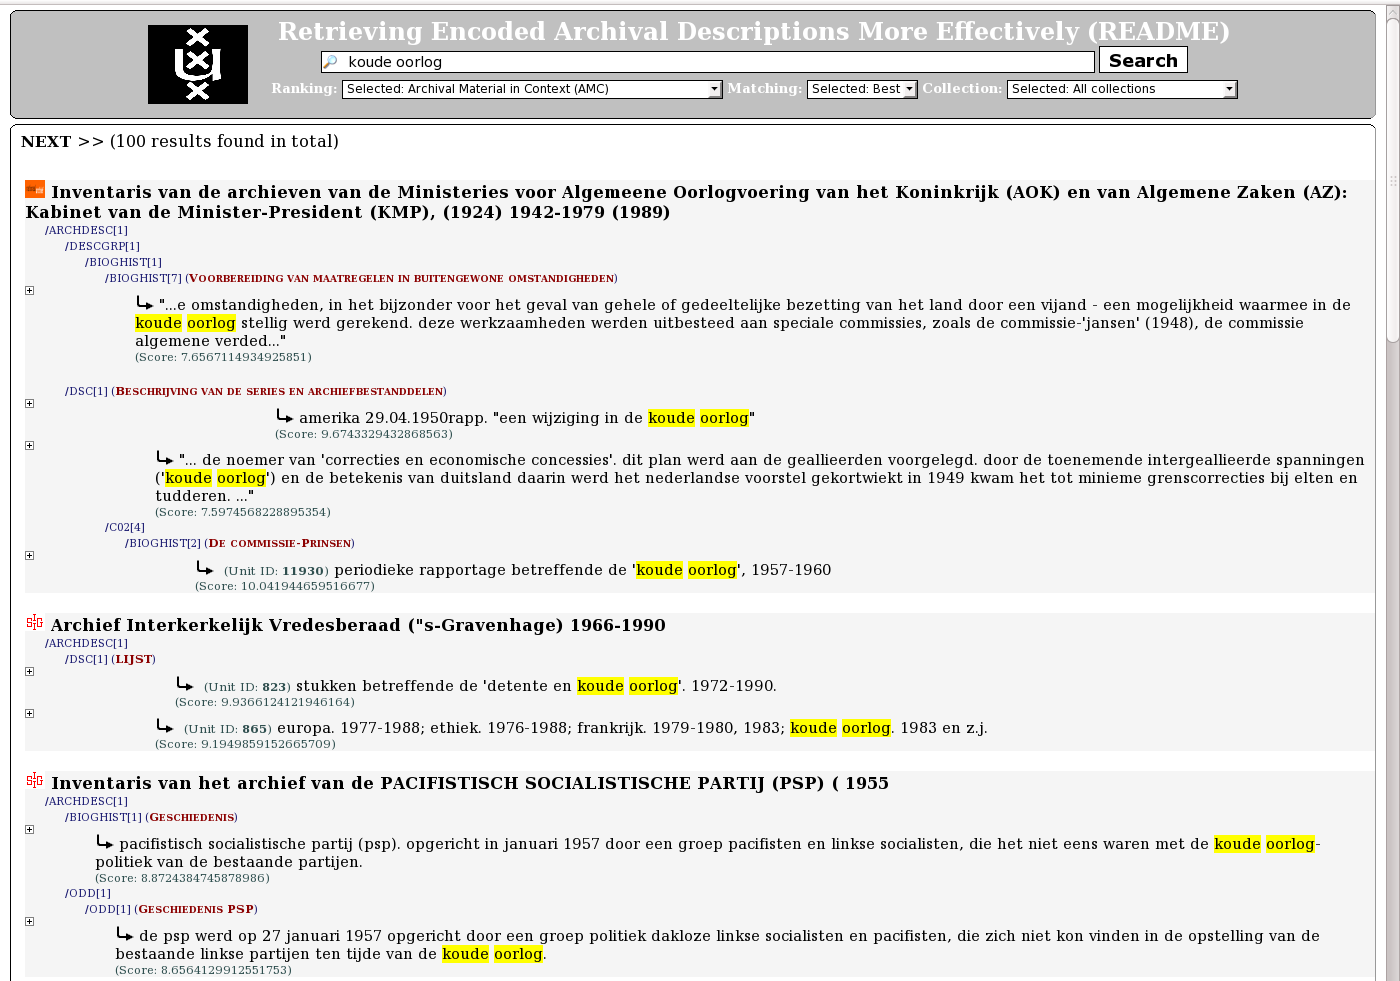Open /BIOGHIST[2] De Commissie-Prinsen link
Viewport: 1400px width, 981px height.
[x=240, y=543]
